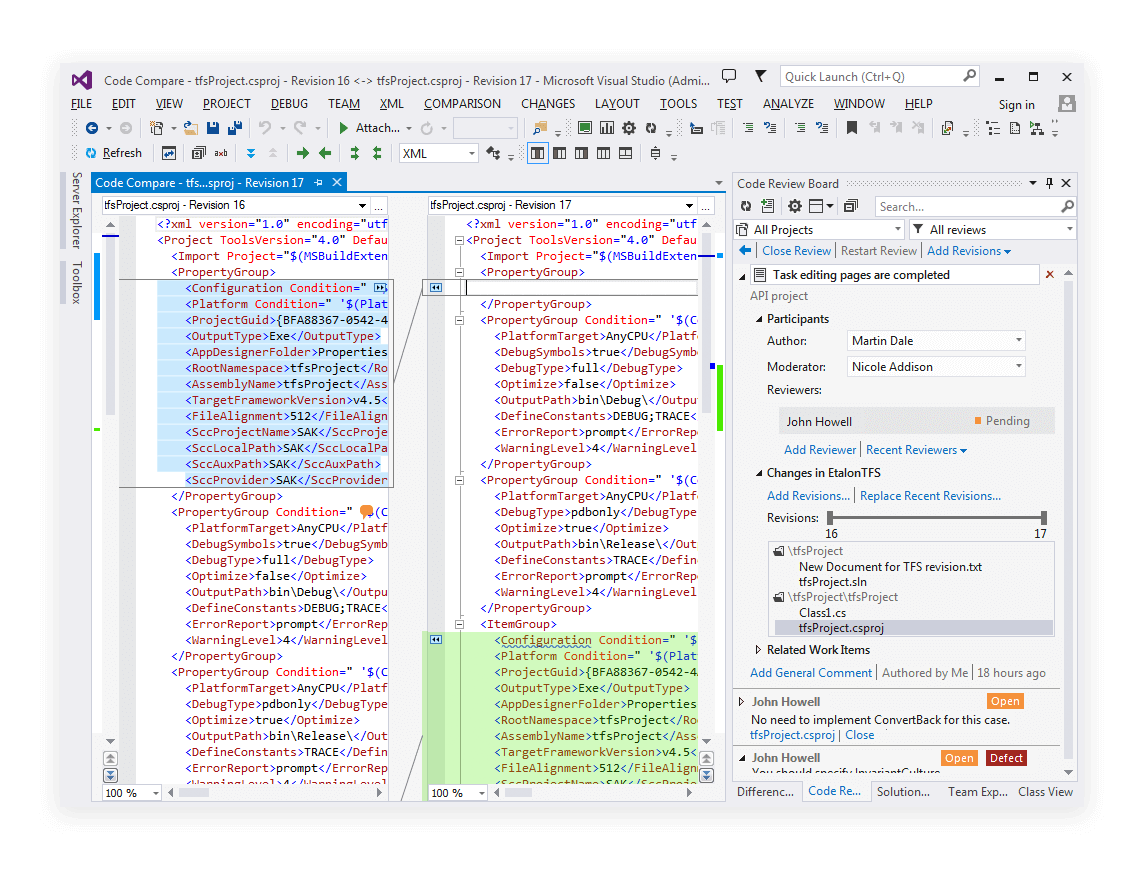This screenshot has width=1143, height=883.
Task: Open the Author Martin Dale dropdown
Action: 936,341
